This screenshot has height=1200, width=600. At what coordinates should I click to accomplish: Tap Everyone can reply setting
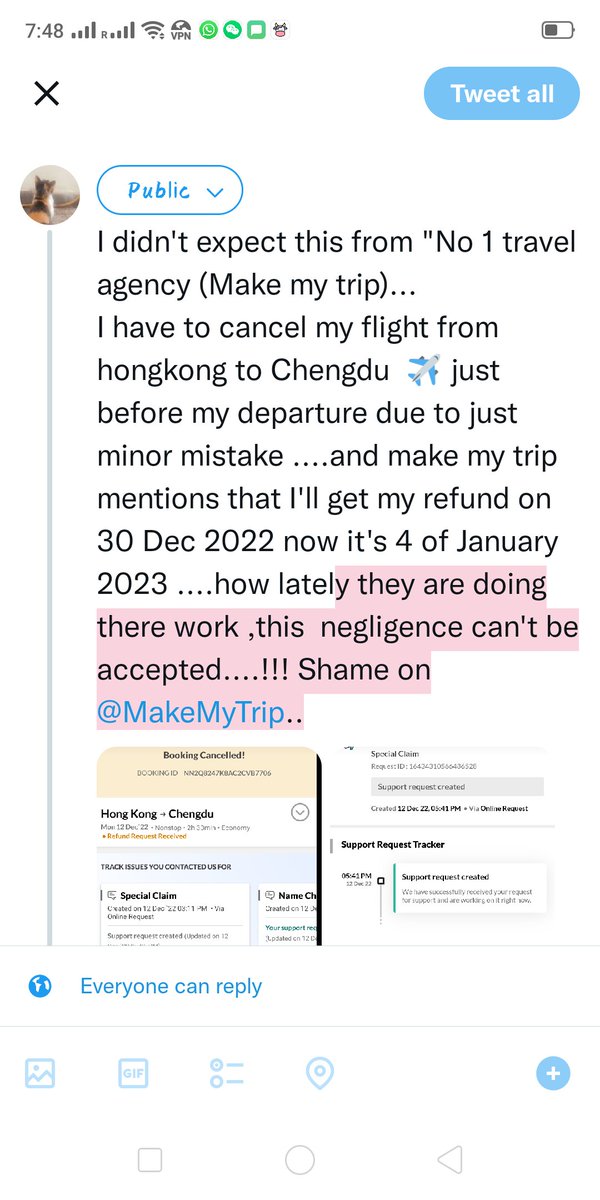[171, 986]
